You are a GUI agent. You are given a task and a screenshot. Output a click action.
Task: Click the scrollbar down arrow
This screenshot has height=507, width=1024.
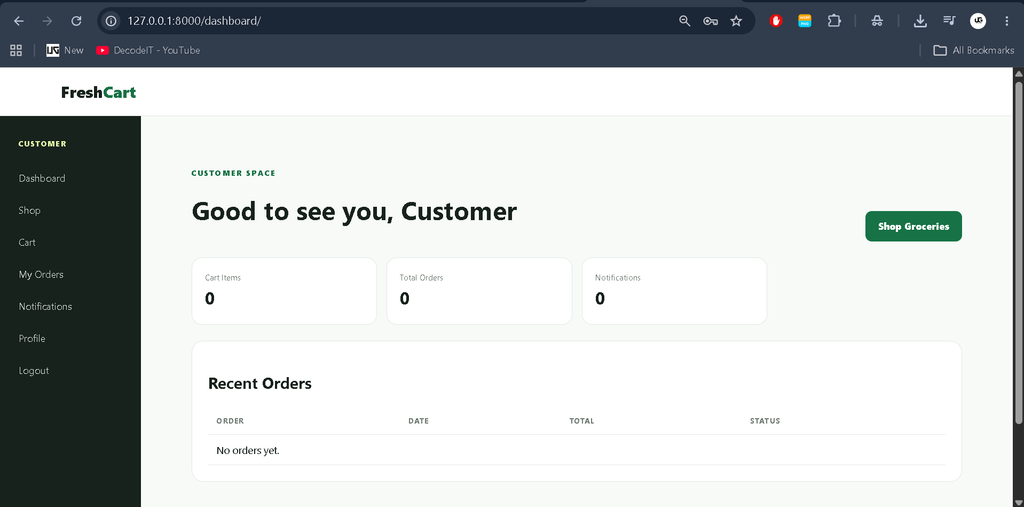pyautogui.click(x=1018, y=501)
